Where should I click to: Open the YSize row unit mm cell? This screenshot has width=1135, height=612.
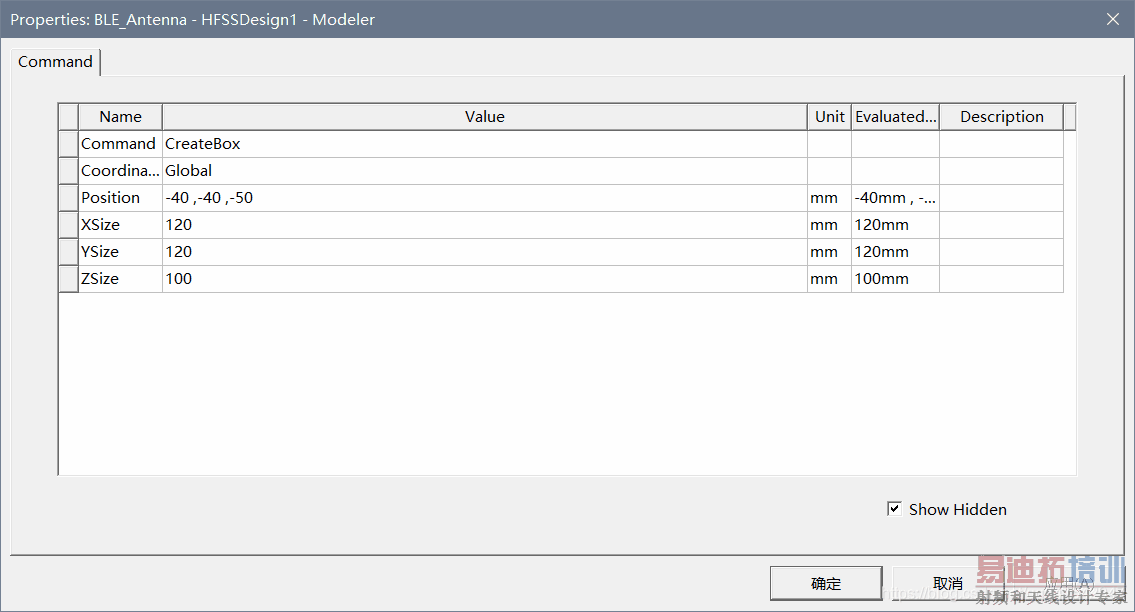point(830,251)
